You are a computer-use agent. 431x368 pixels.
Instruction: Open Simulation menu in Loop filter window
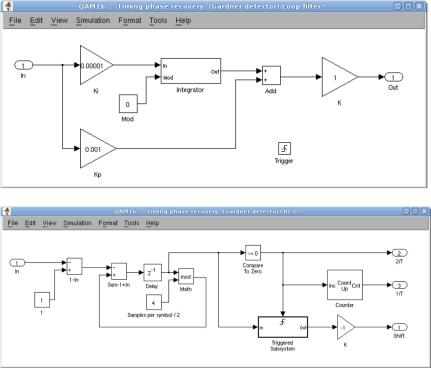click(x=93, y=20)
